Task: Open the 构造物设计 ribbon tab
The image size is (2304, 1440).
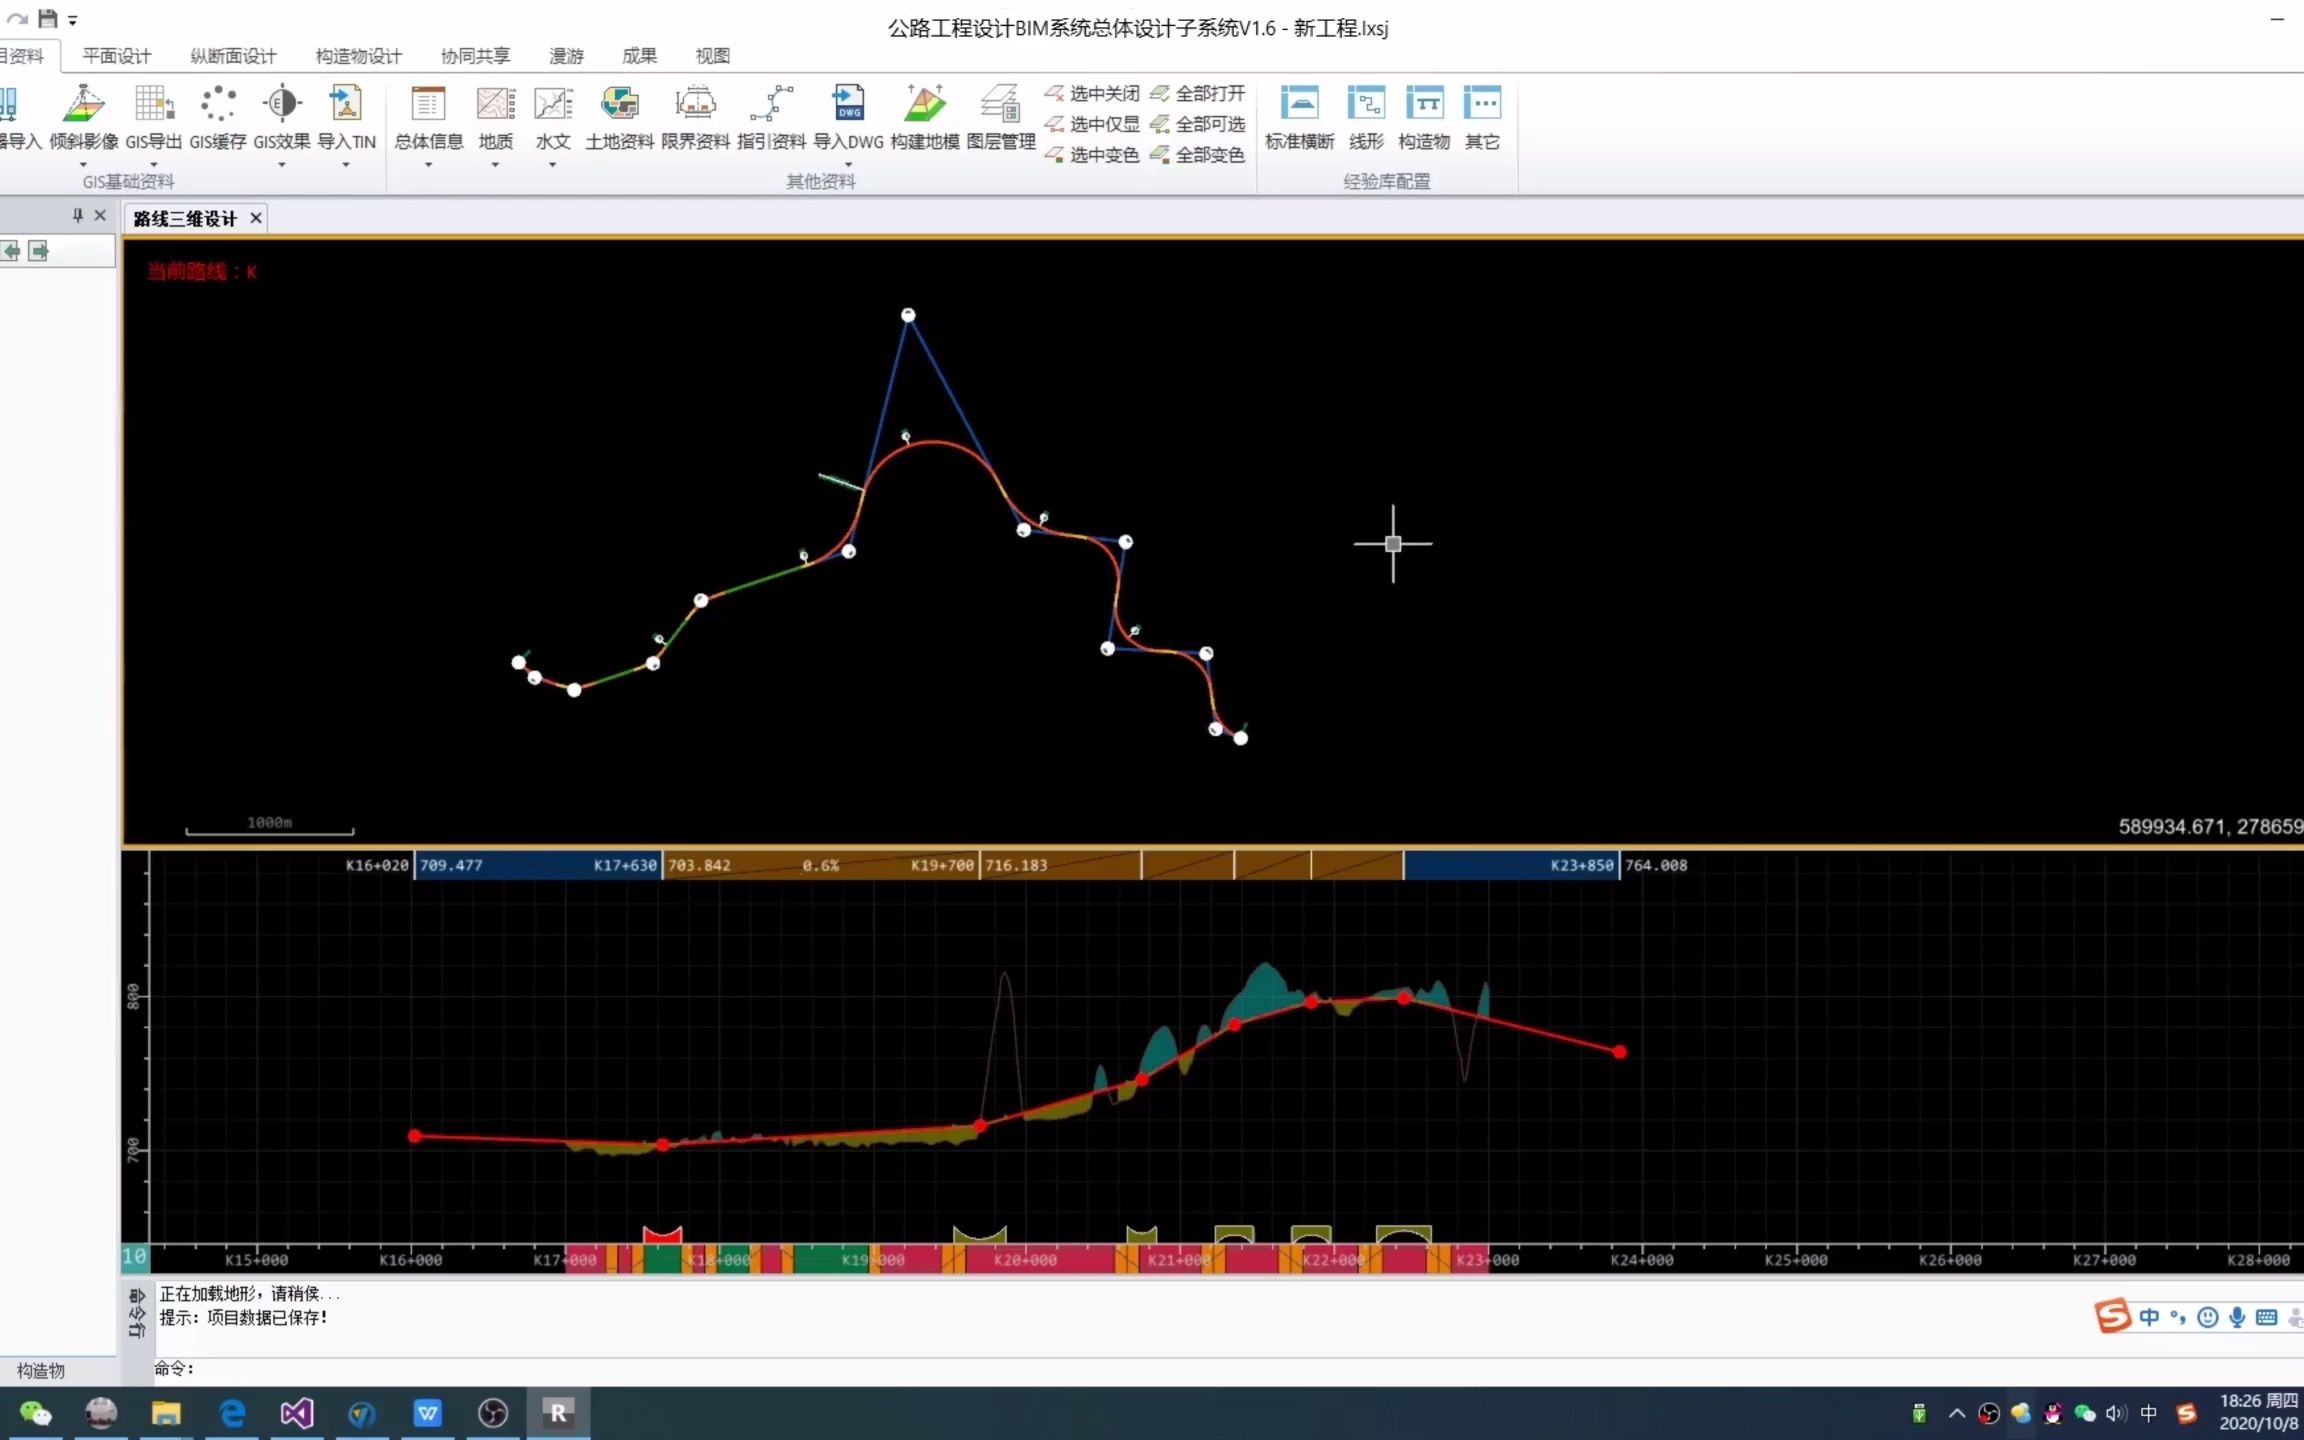Action: [358, 56]
